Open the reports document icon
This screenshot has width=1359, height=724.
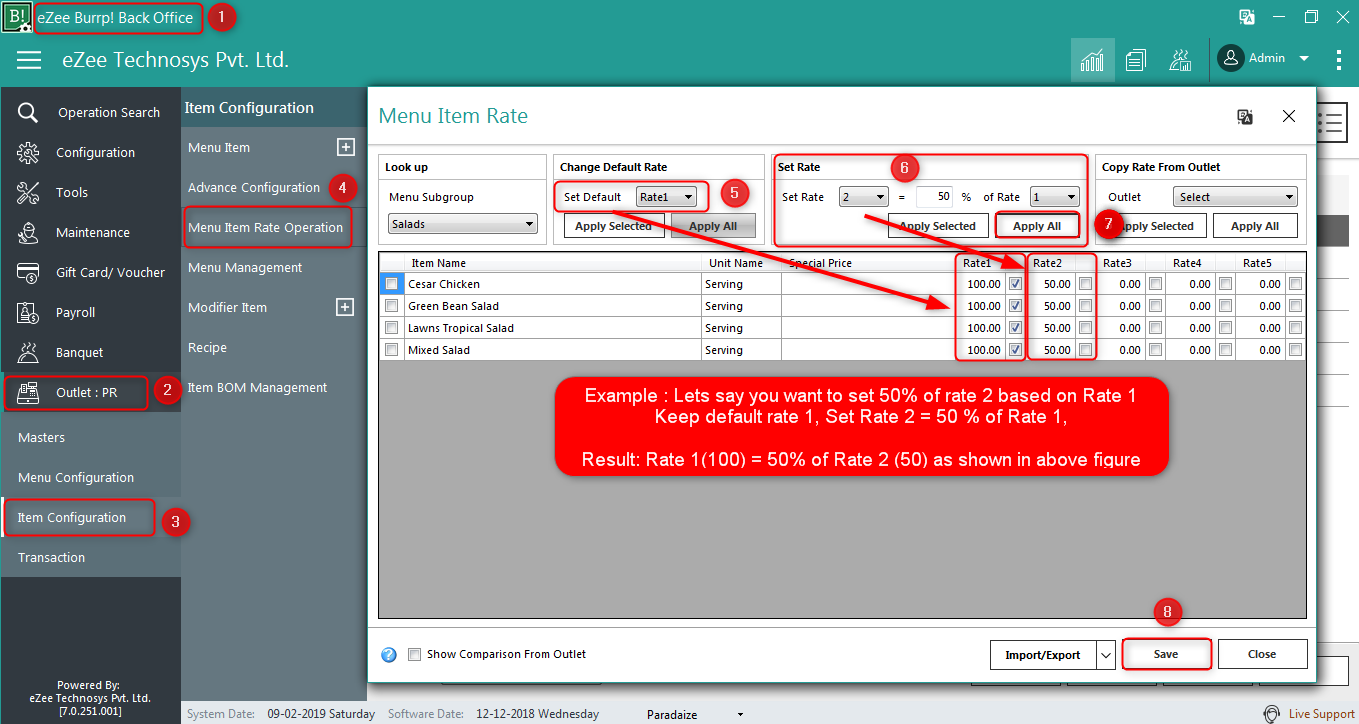(1135, 60)
